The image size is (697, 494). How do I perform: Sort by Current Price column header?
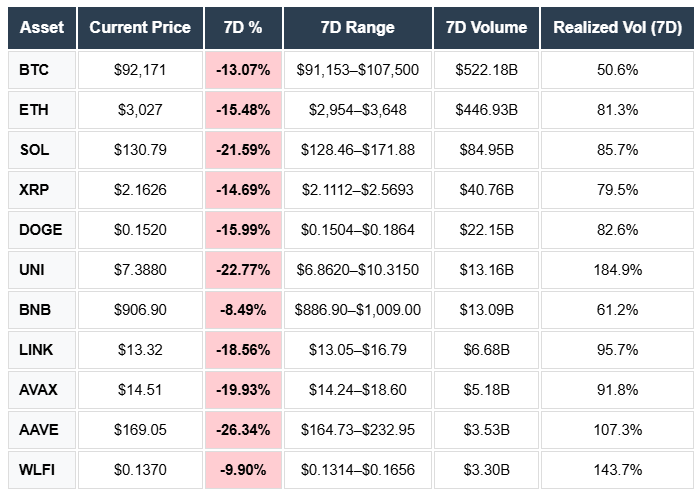point(140,27)
